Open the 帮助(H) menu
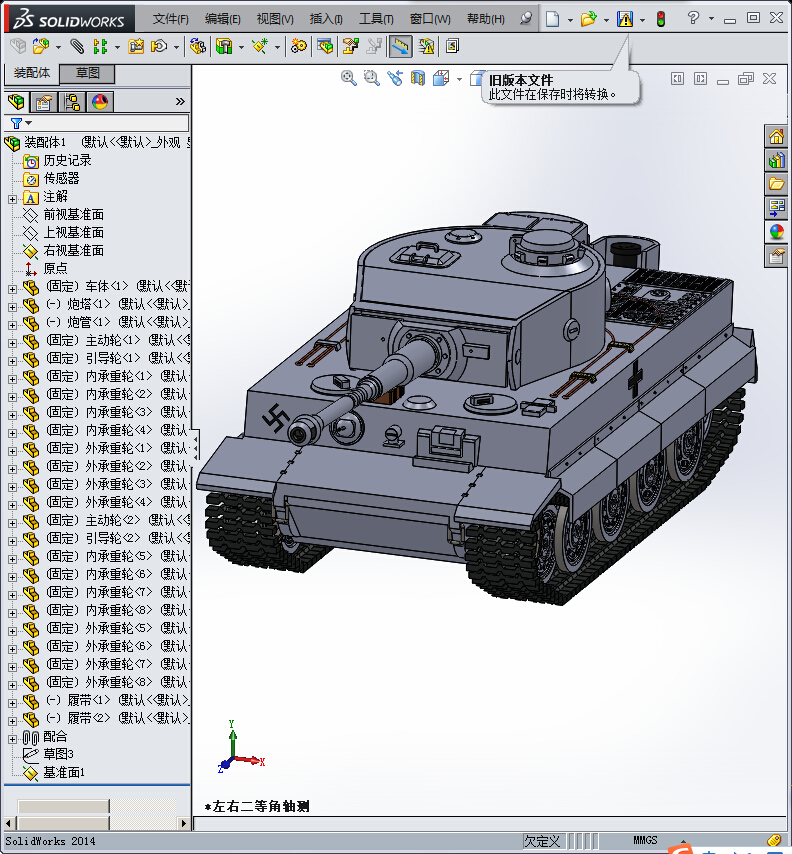Viewport: 792px width, 854px height. [x=486, y=19]
